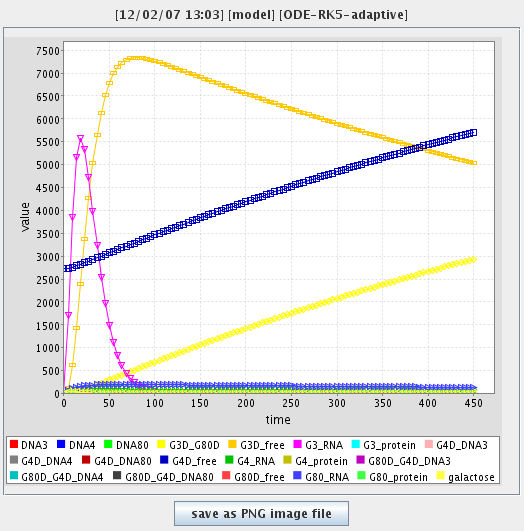Click the G3_RNA legend label text

[324, 445]
